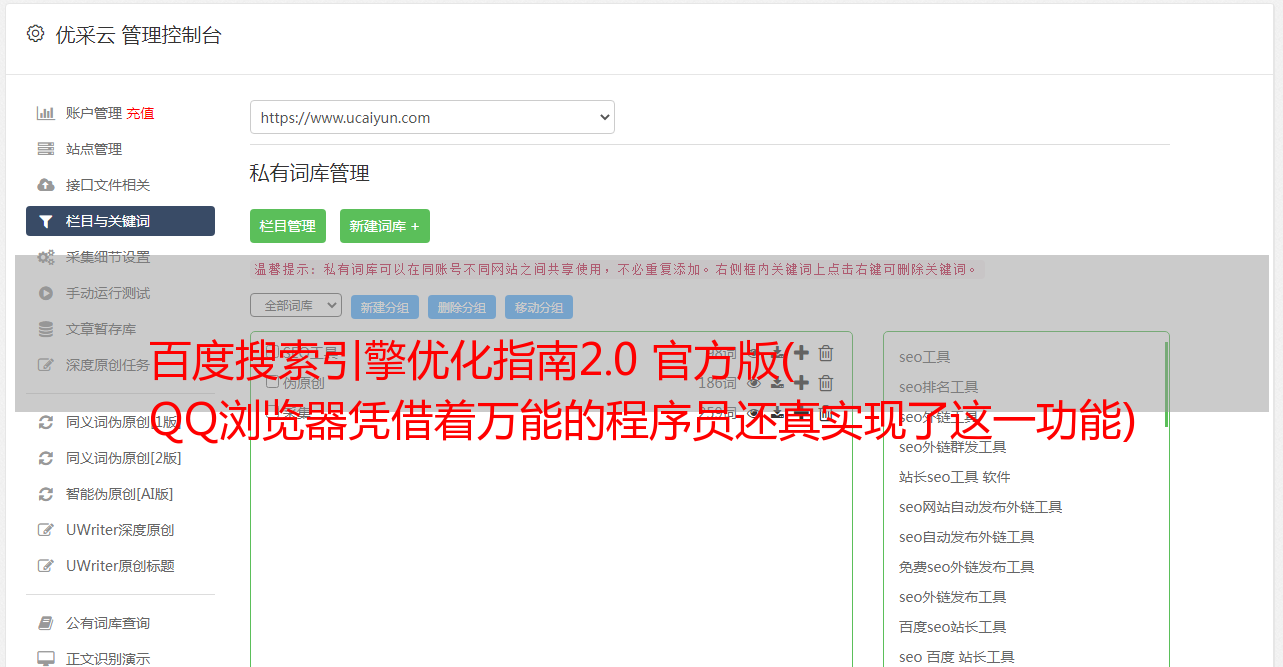Select keyword 'seo外链发布工具'
This screenshot has width=1283, height=667.
pyautogui.click(x=952, y=597)
